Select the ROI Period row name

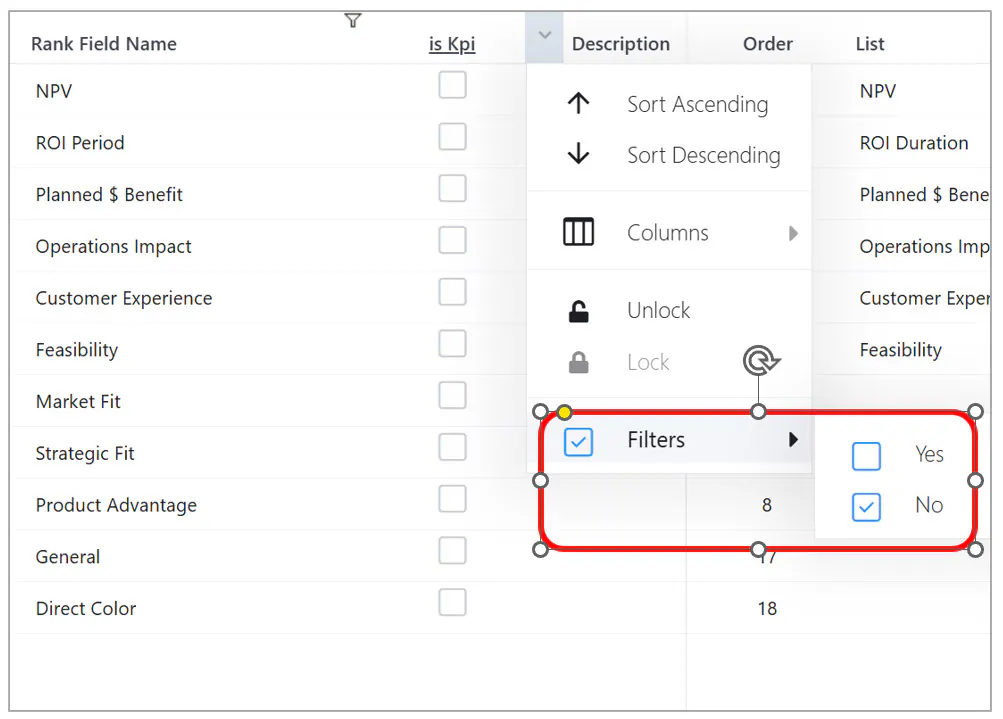pyautogui.click(x=80, y=143)
